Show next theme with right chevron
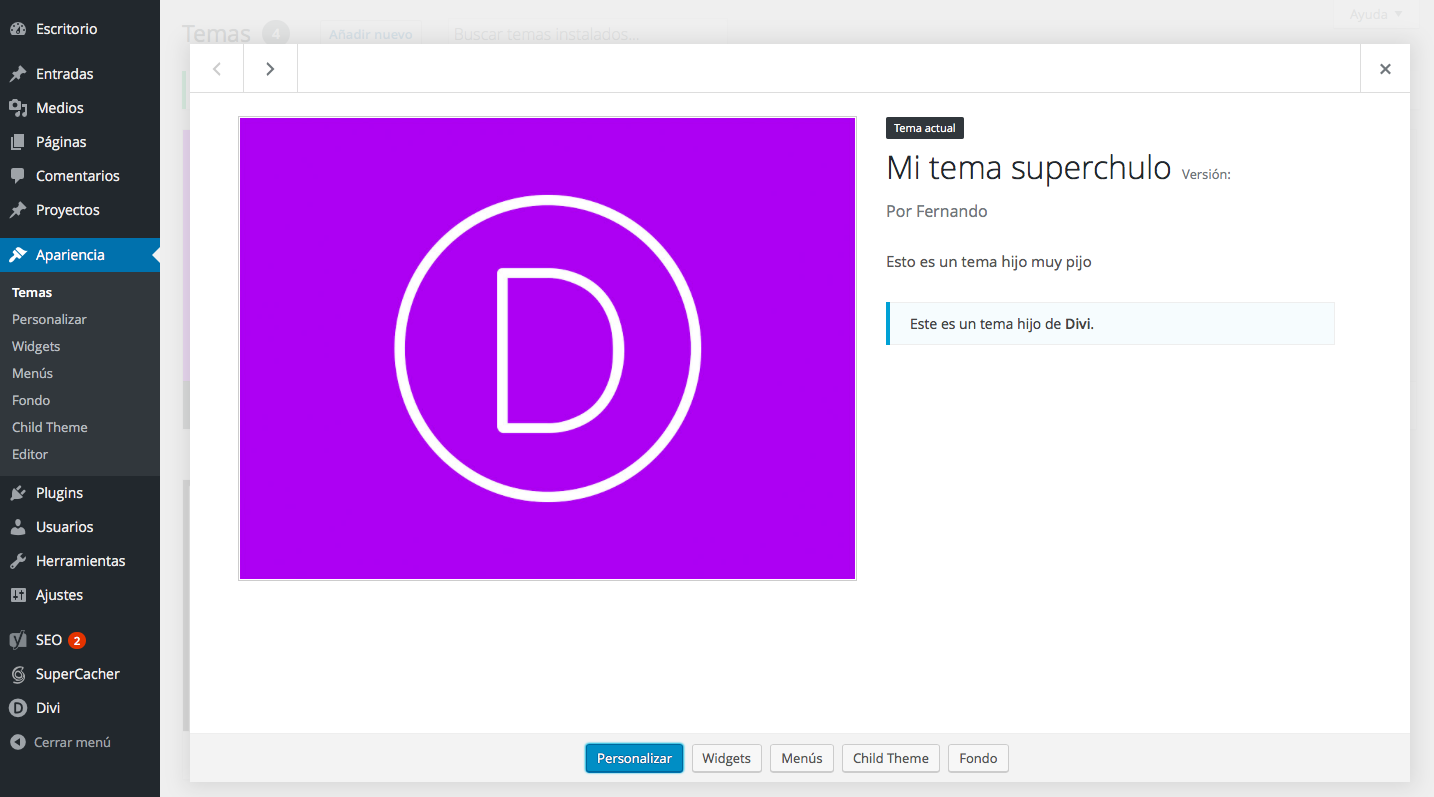 pyautogui.click(x=270, y=69)
